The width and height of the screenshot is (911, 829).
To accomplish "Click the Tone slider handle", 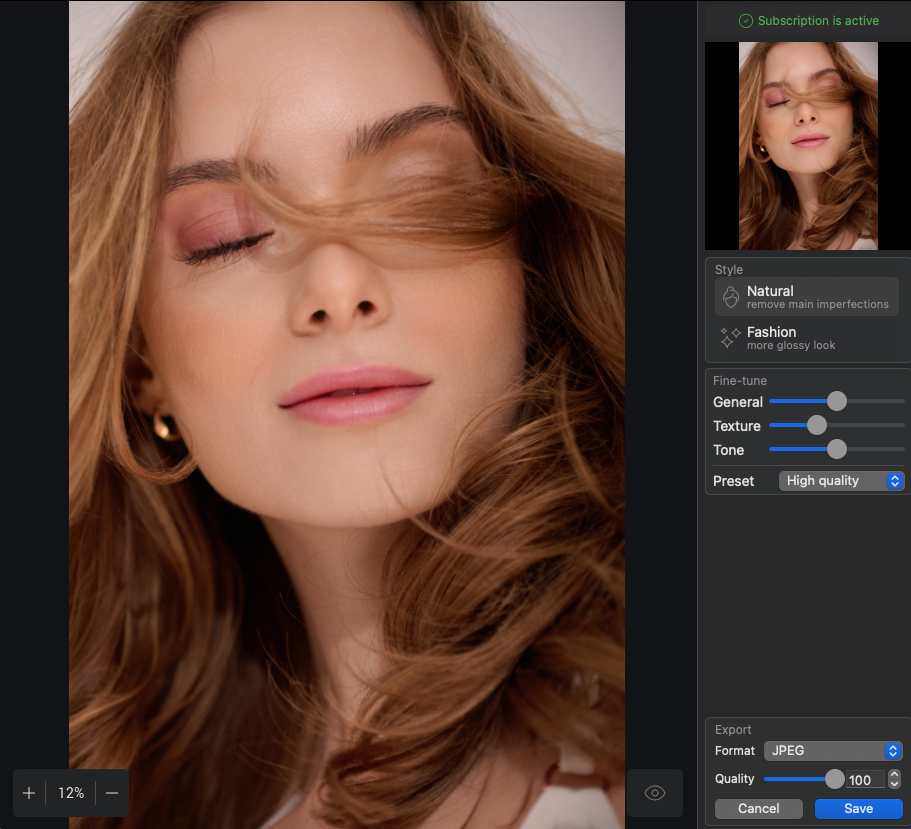I will click(x=837, y=449).
